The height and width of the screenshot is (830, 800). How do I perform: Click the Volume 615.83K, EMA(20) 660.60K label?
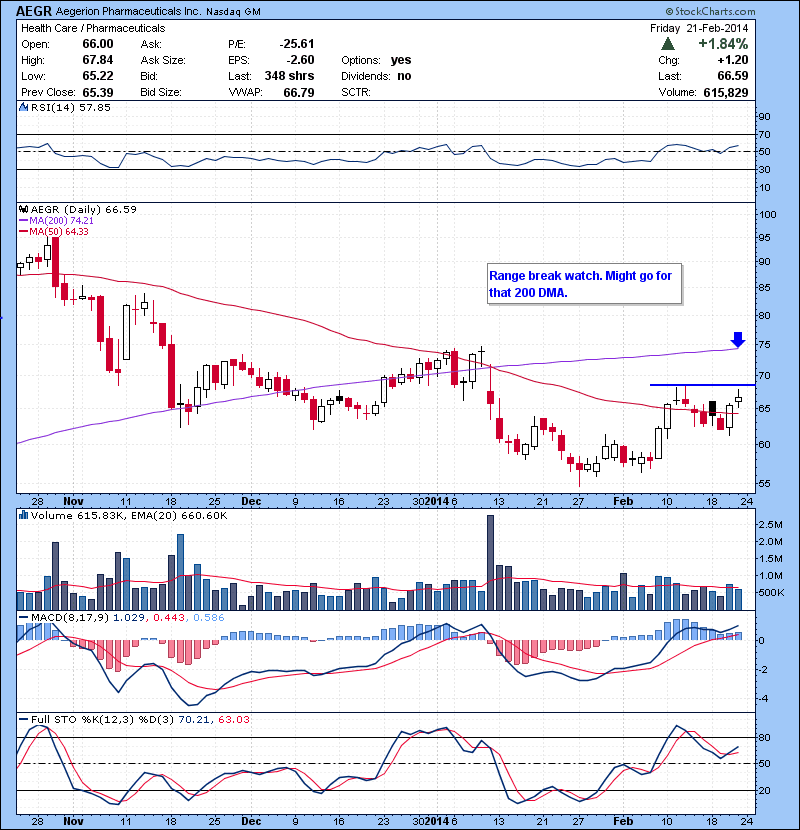(129, 516)
